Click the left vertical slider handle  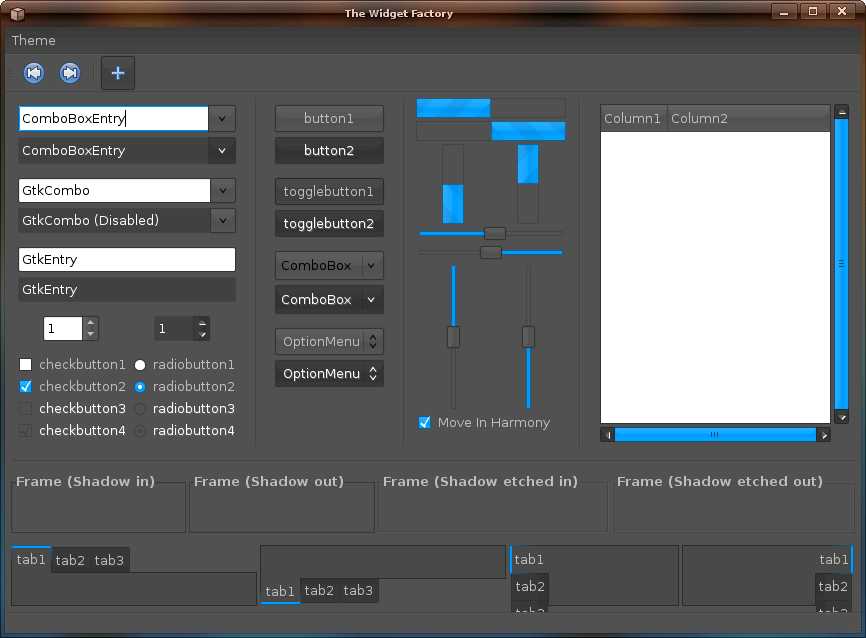453,337
